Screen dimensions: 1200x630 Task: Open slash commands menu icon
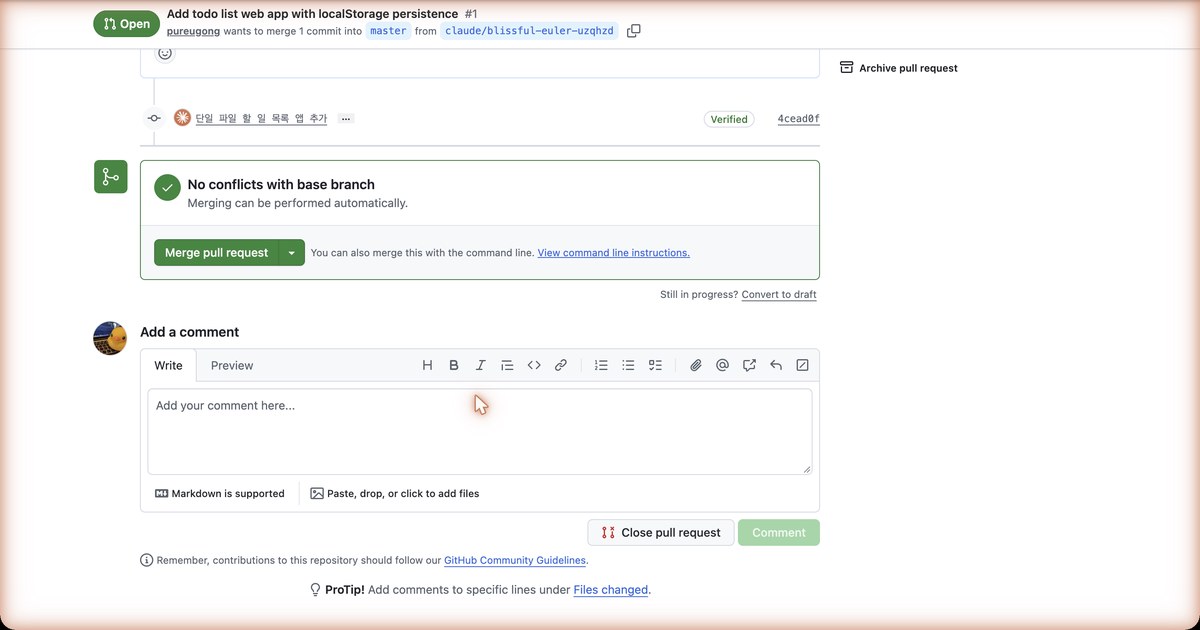click(802, 365)
